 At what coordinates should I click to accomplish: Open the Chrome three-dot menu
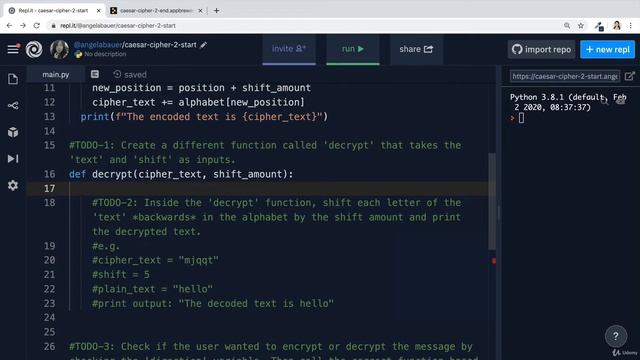631,25
